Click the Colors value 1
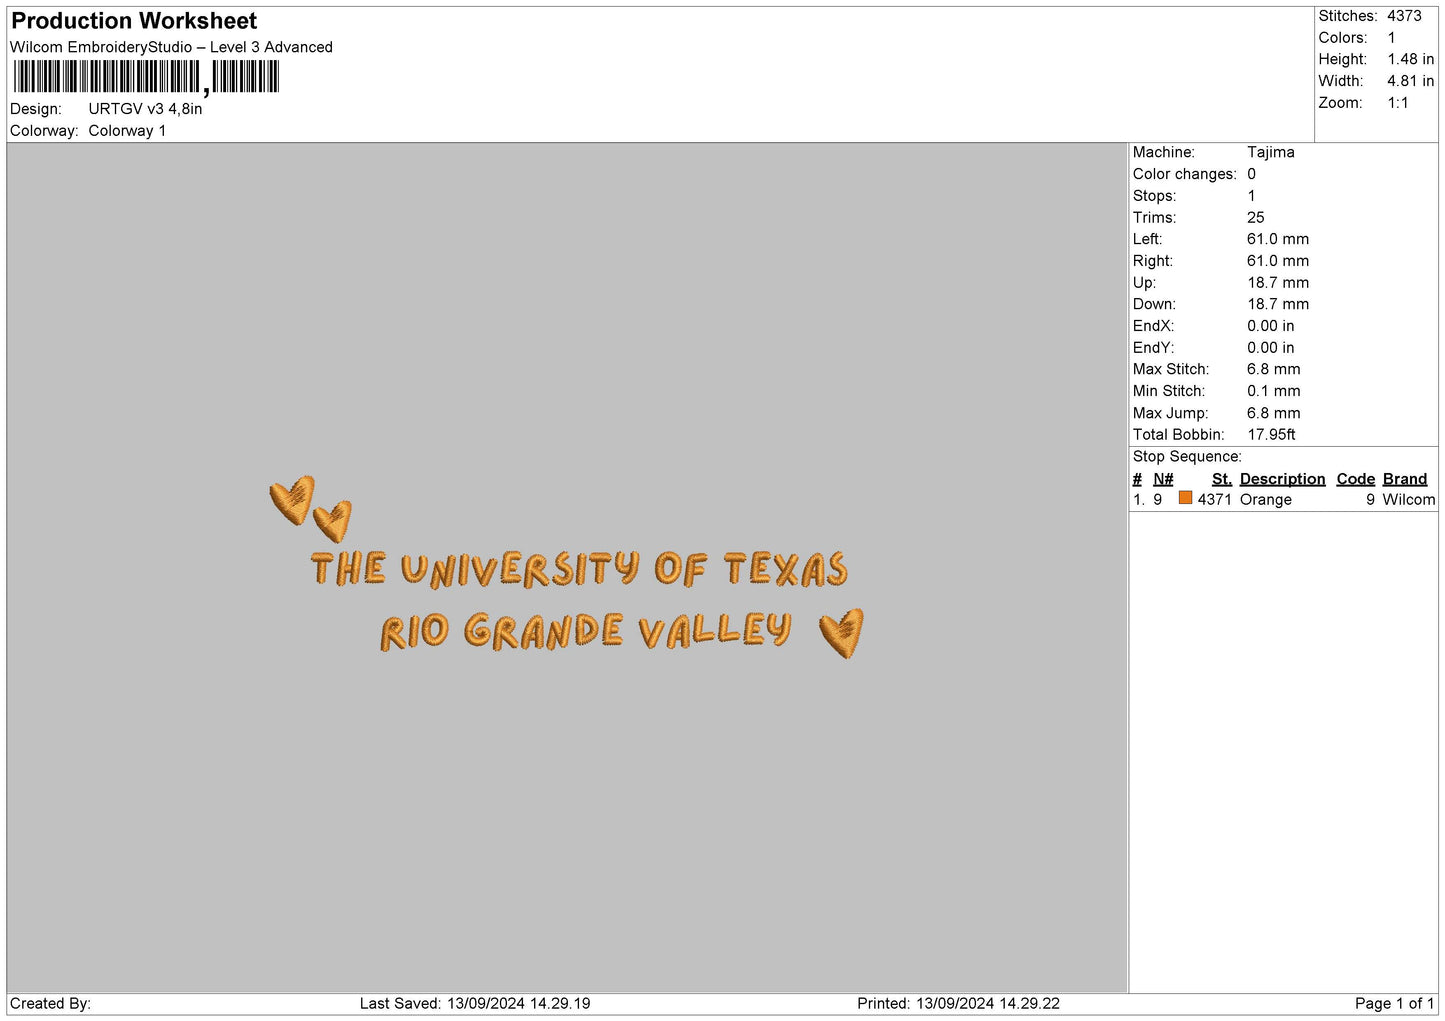 [x=1391, y=38]
